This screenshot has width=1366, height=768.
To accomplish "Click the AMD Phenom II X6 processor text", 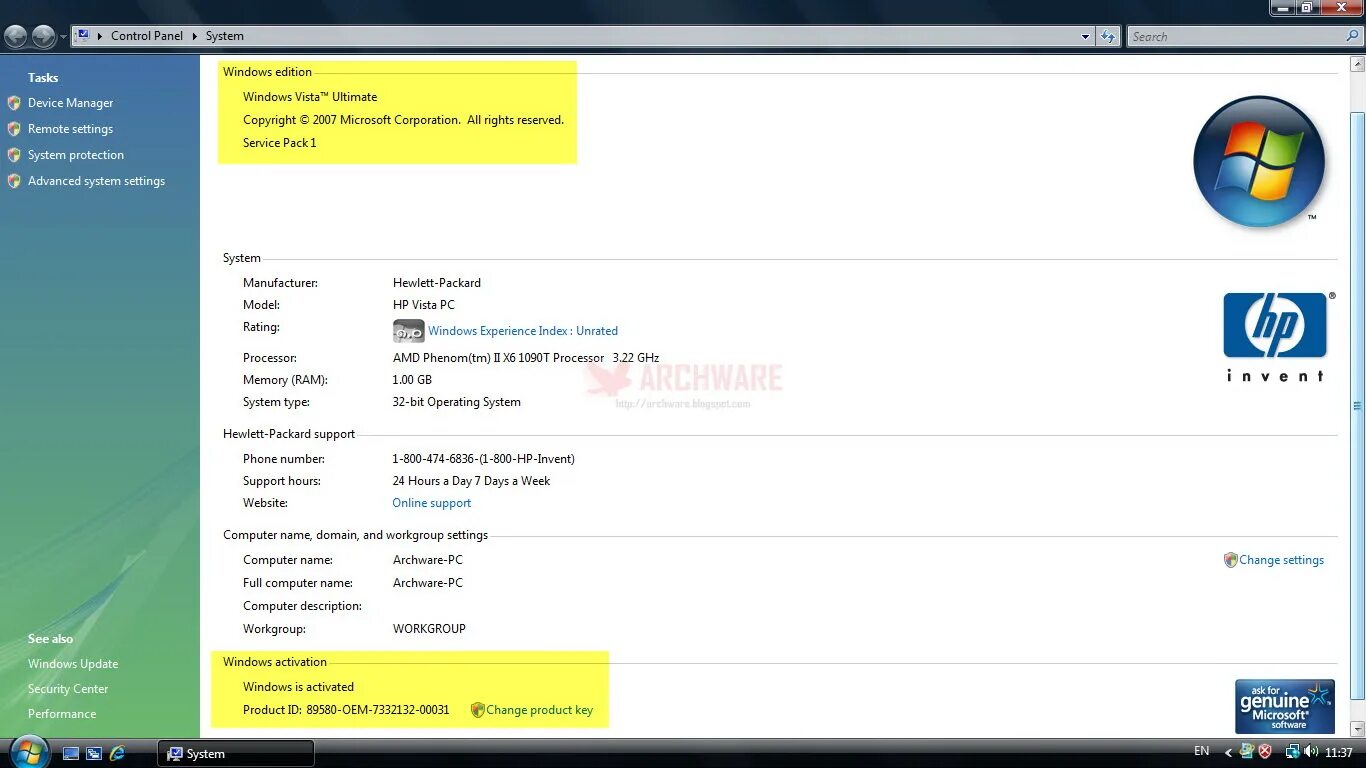I will tap(526, 358).
